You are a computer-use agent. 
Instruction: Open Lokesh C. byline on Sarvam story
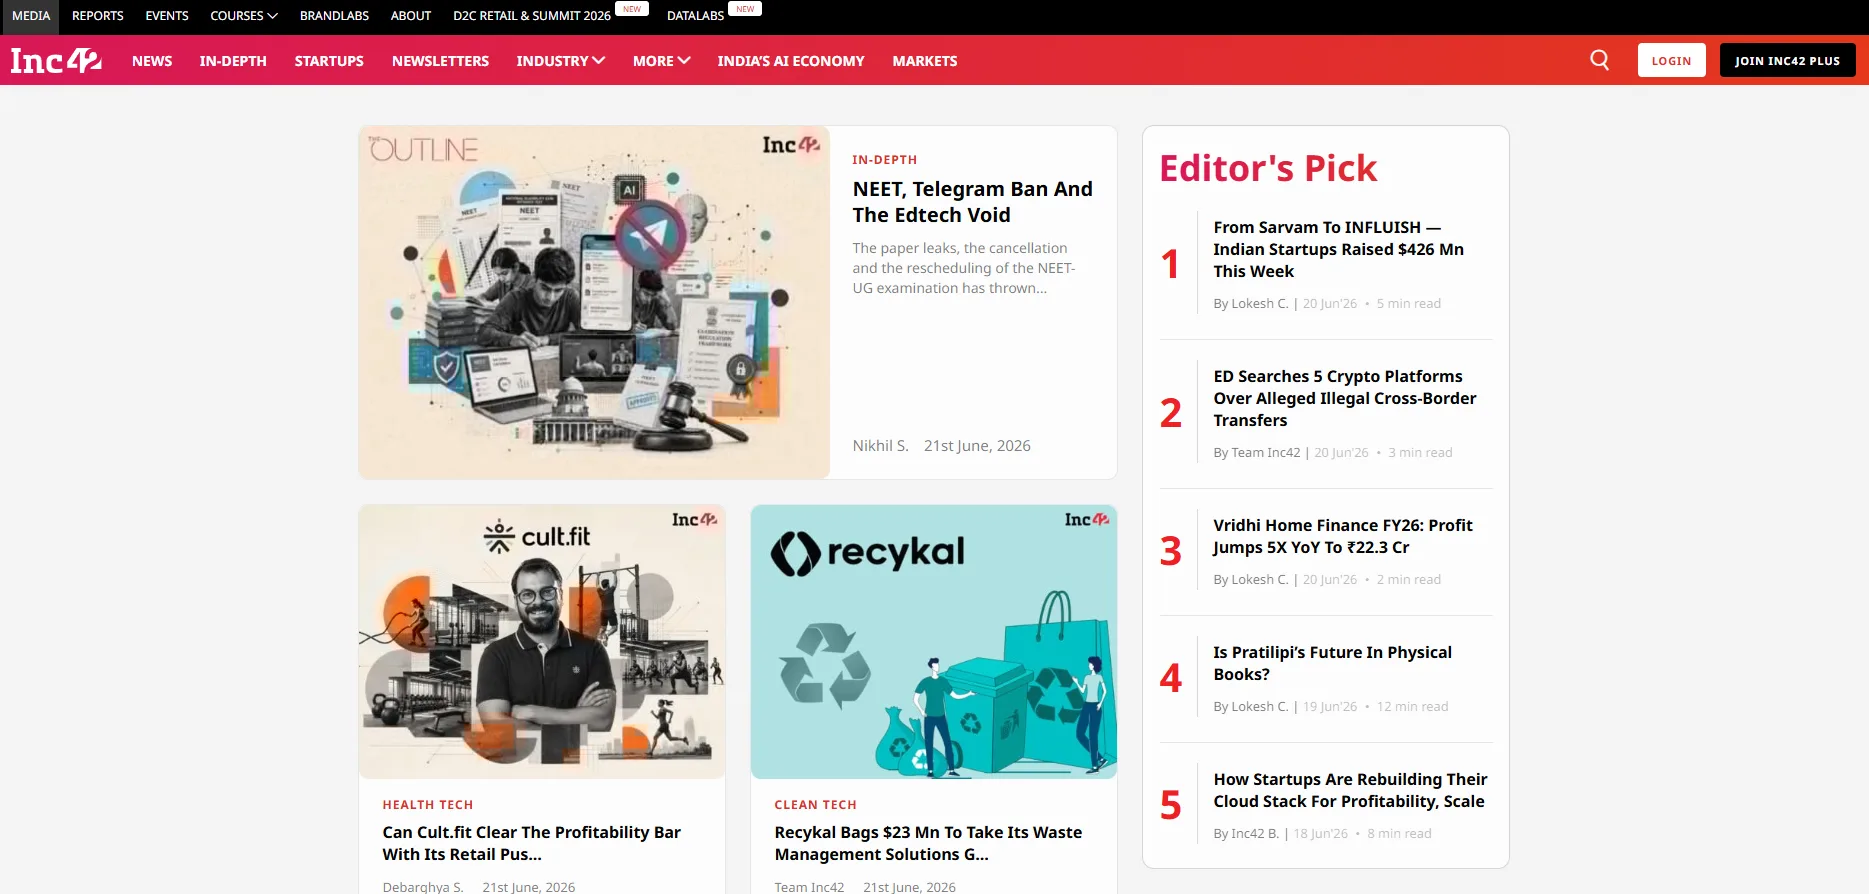[1260, 304]
